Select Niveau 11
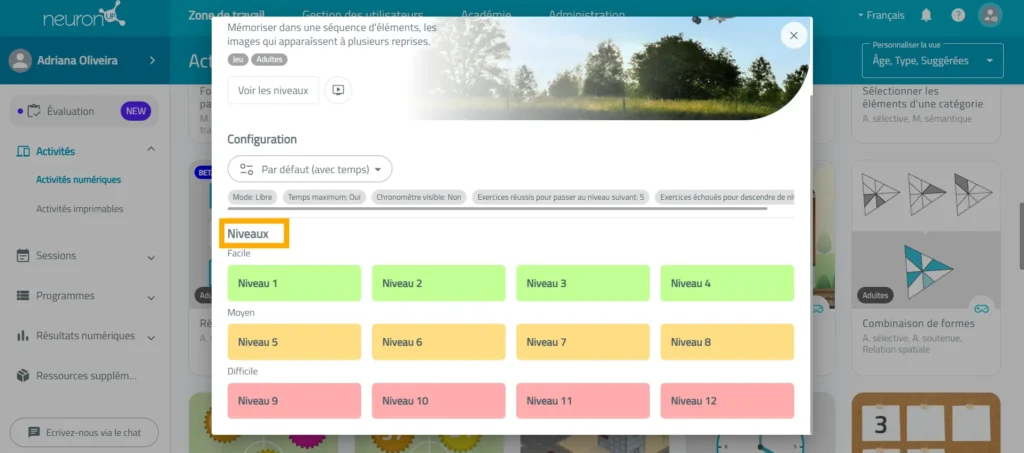 (583, 401)
